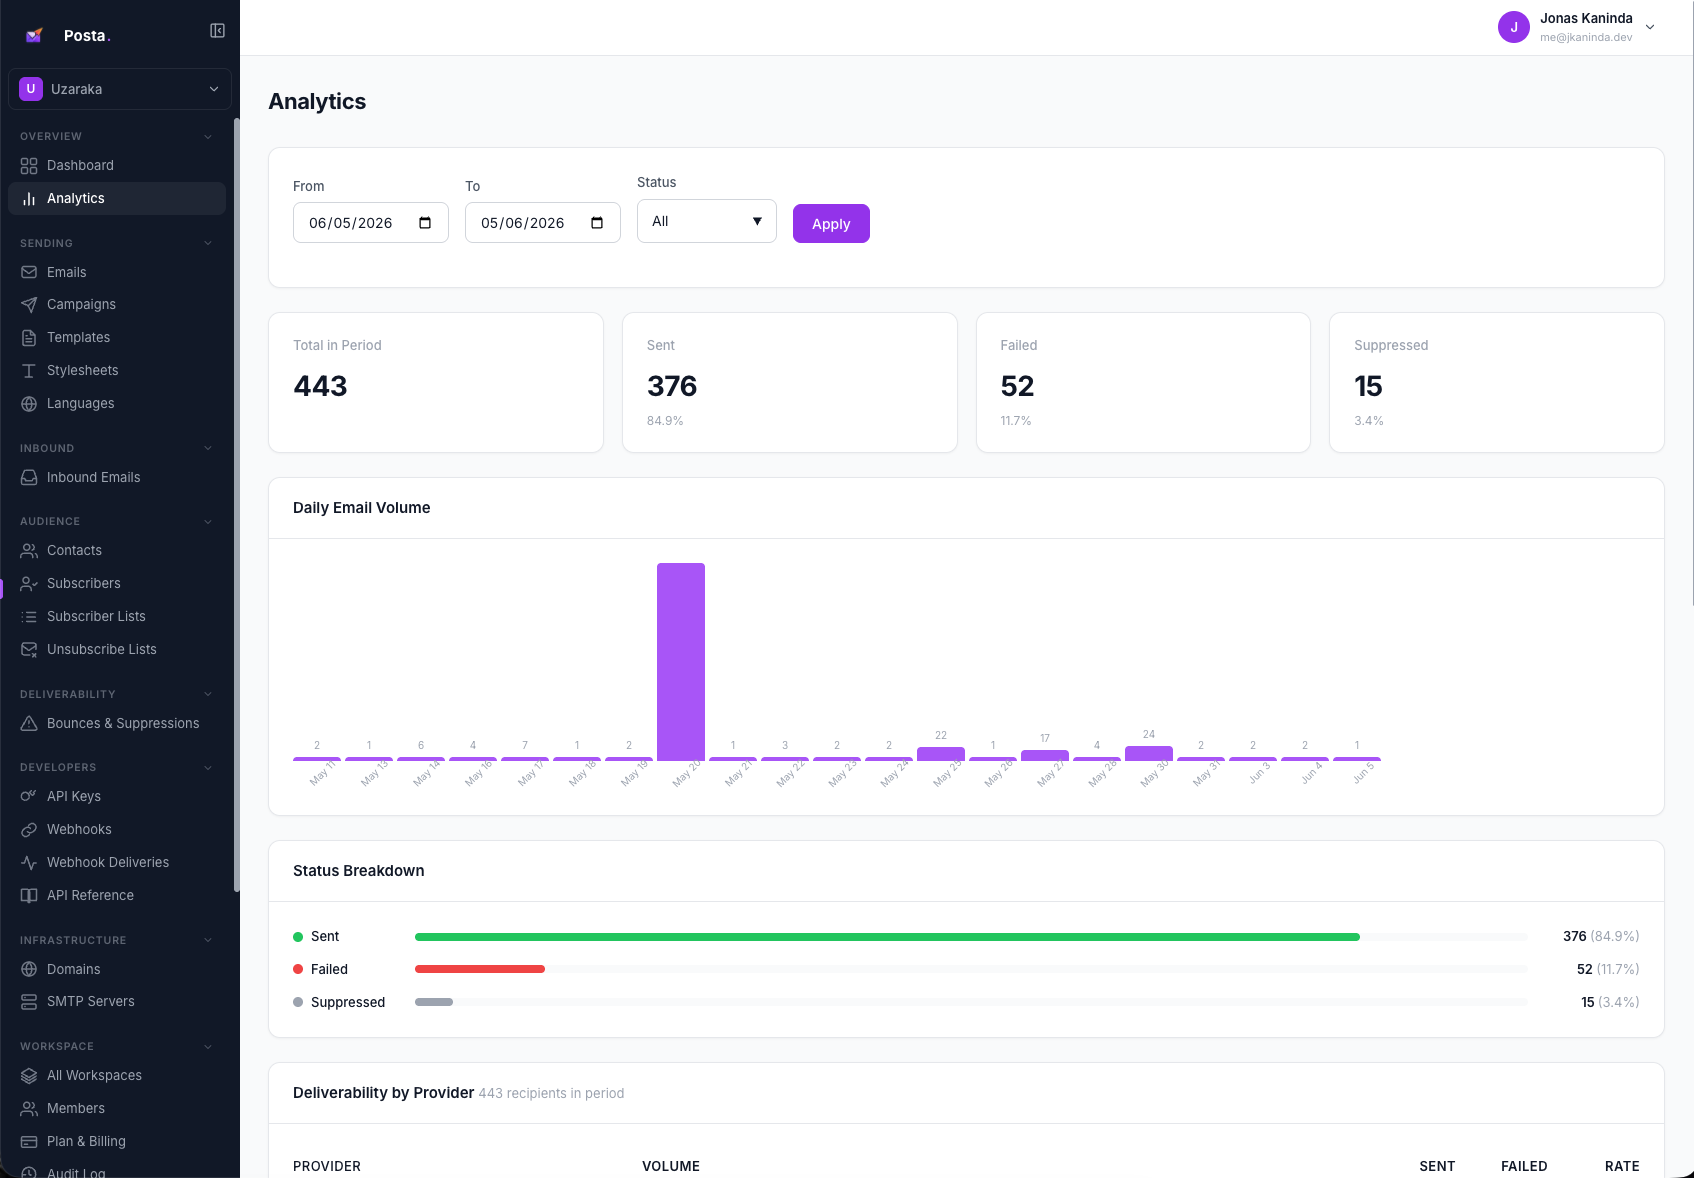Open the Campaigns page
Viewport: 1694px width, 1178px height.
coord(117,305)
